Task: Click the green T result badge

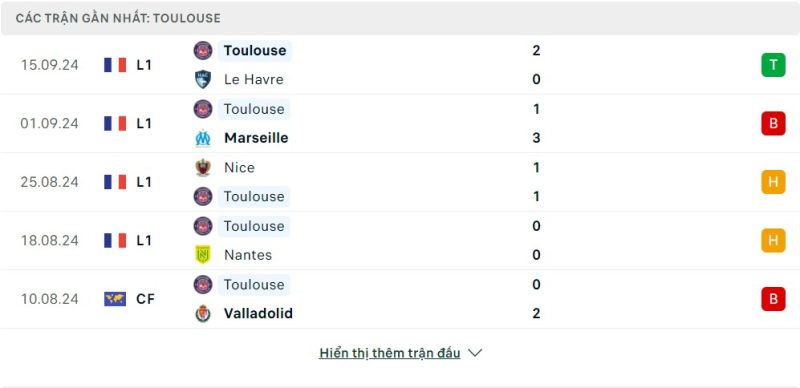Action: tap(773, 65)
